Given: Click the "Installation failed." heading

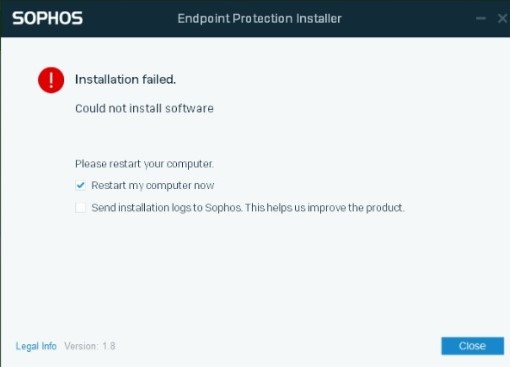Looking at the screenshot, I should pyautogui.click(x=125, y=79).
